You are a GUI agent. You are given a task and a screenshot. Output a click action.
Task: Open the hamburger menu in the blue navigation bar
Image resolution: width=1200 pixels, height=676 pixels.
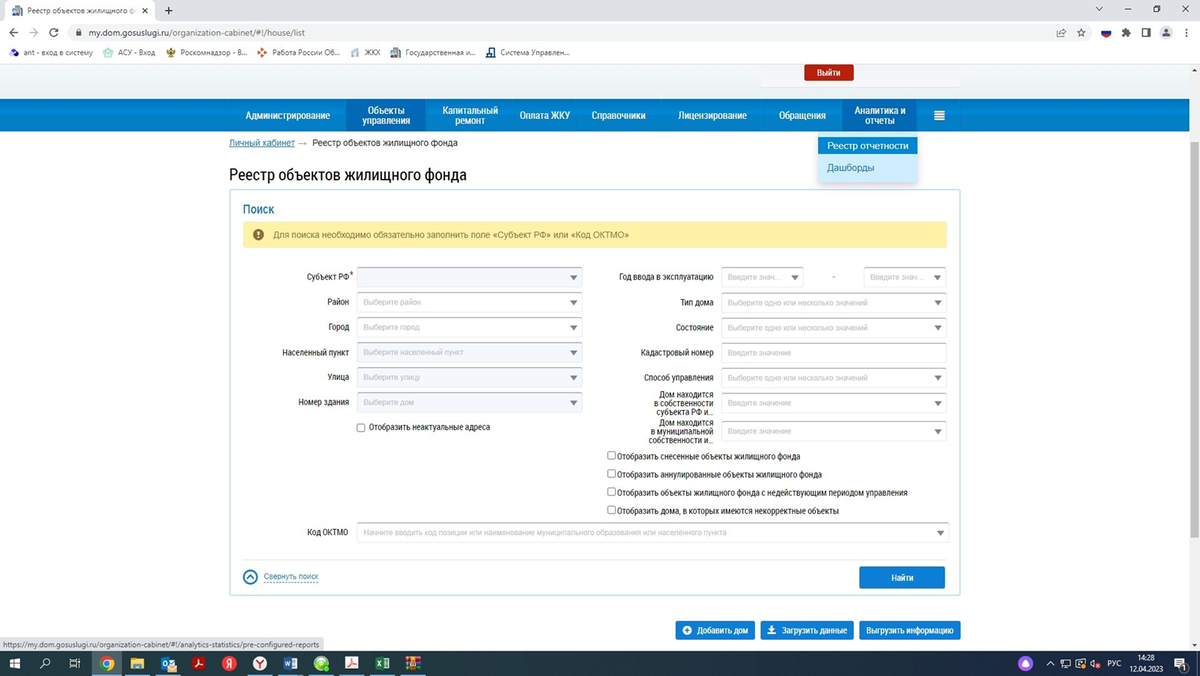938,115
